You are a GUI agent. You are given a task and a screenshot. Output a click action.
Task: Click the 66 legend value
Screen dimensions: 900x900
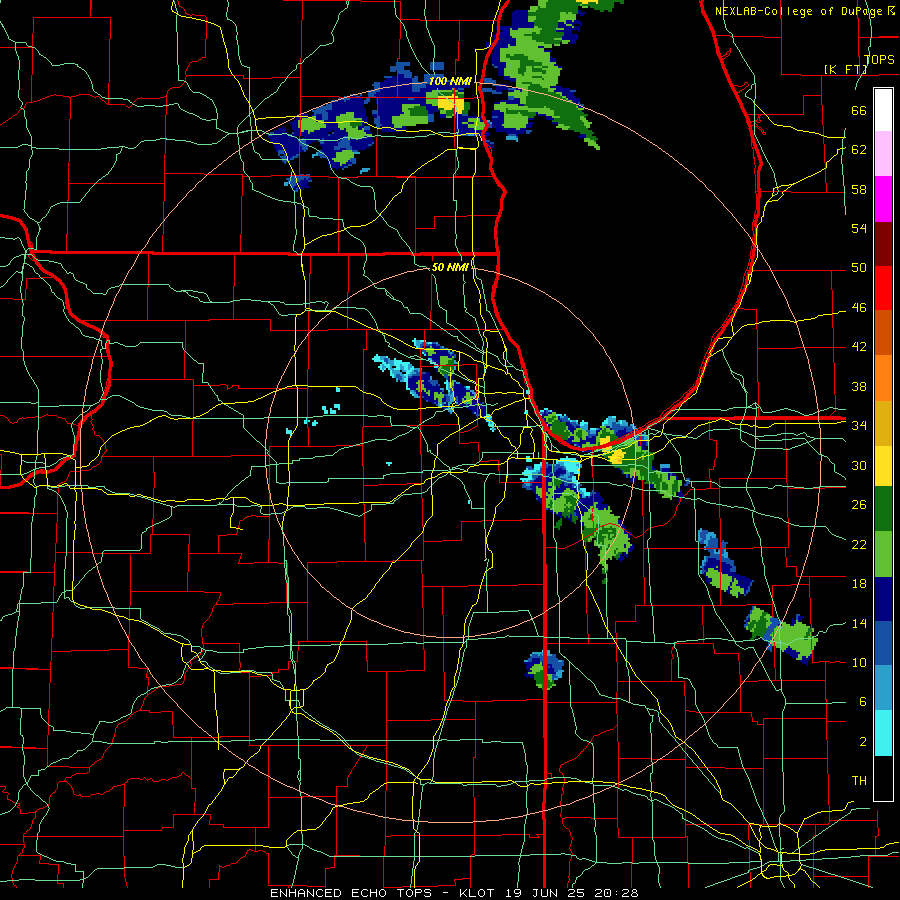[x=859, y=110]
